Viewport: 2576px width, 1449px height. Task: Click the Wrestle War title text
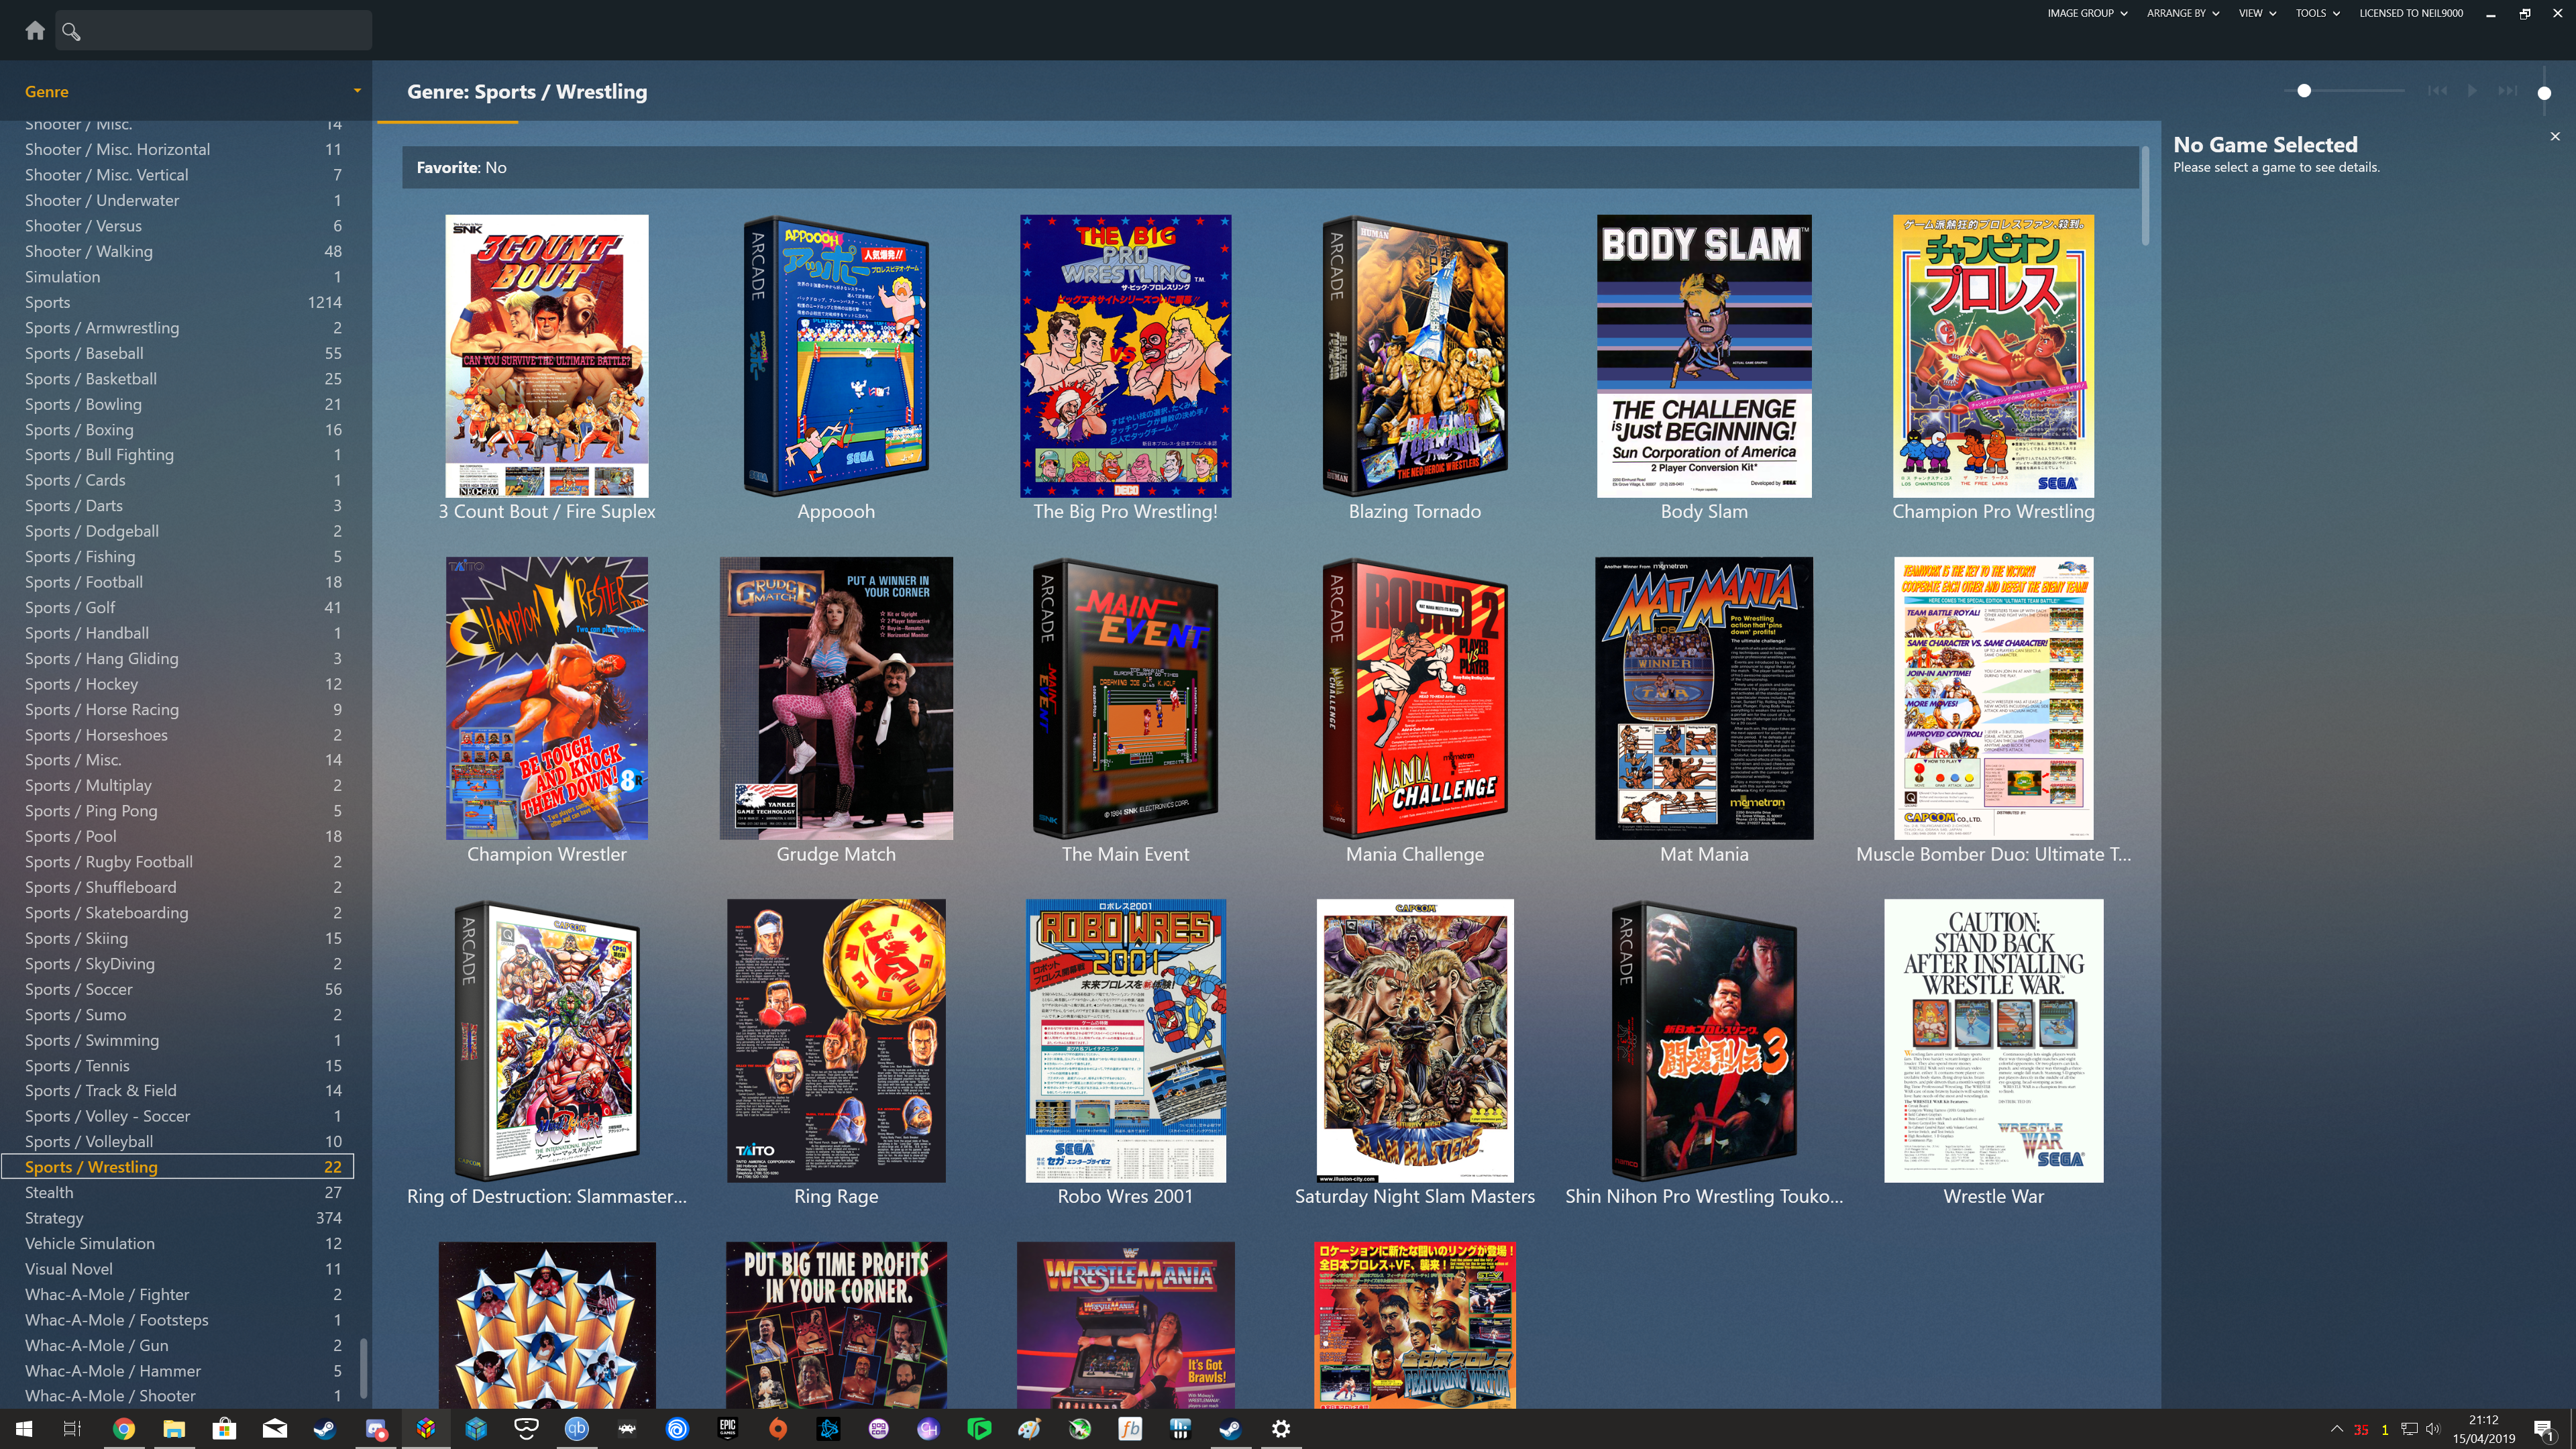coord(1993,1196)
